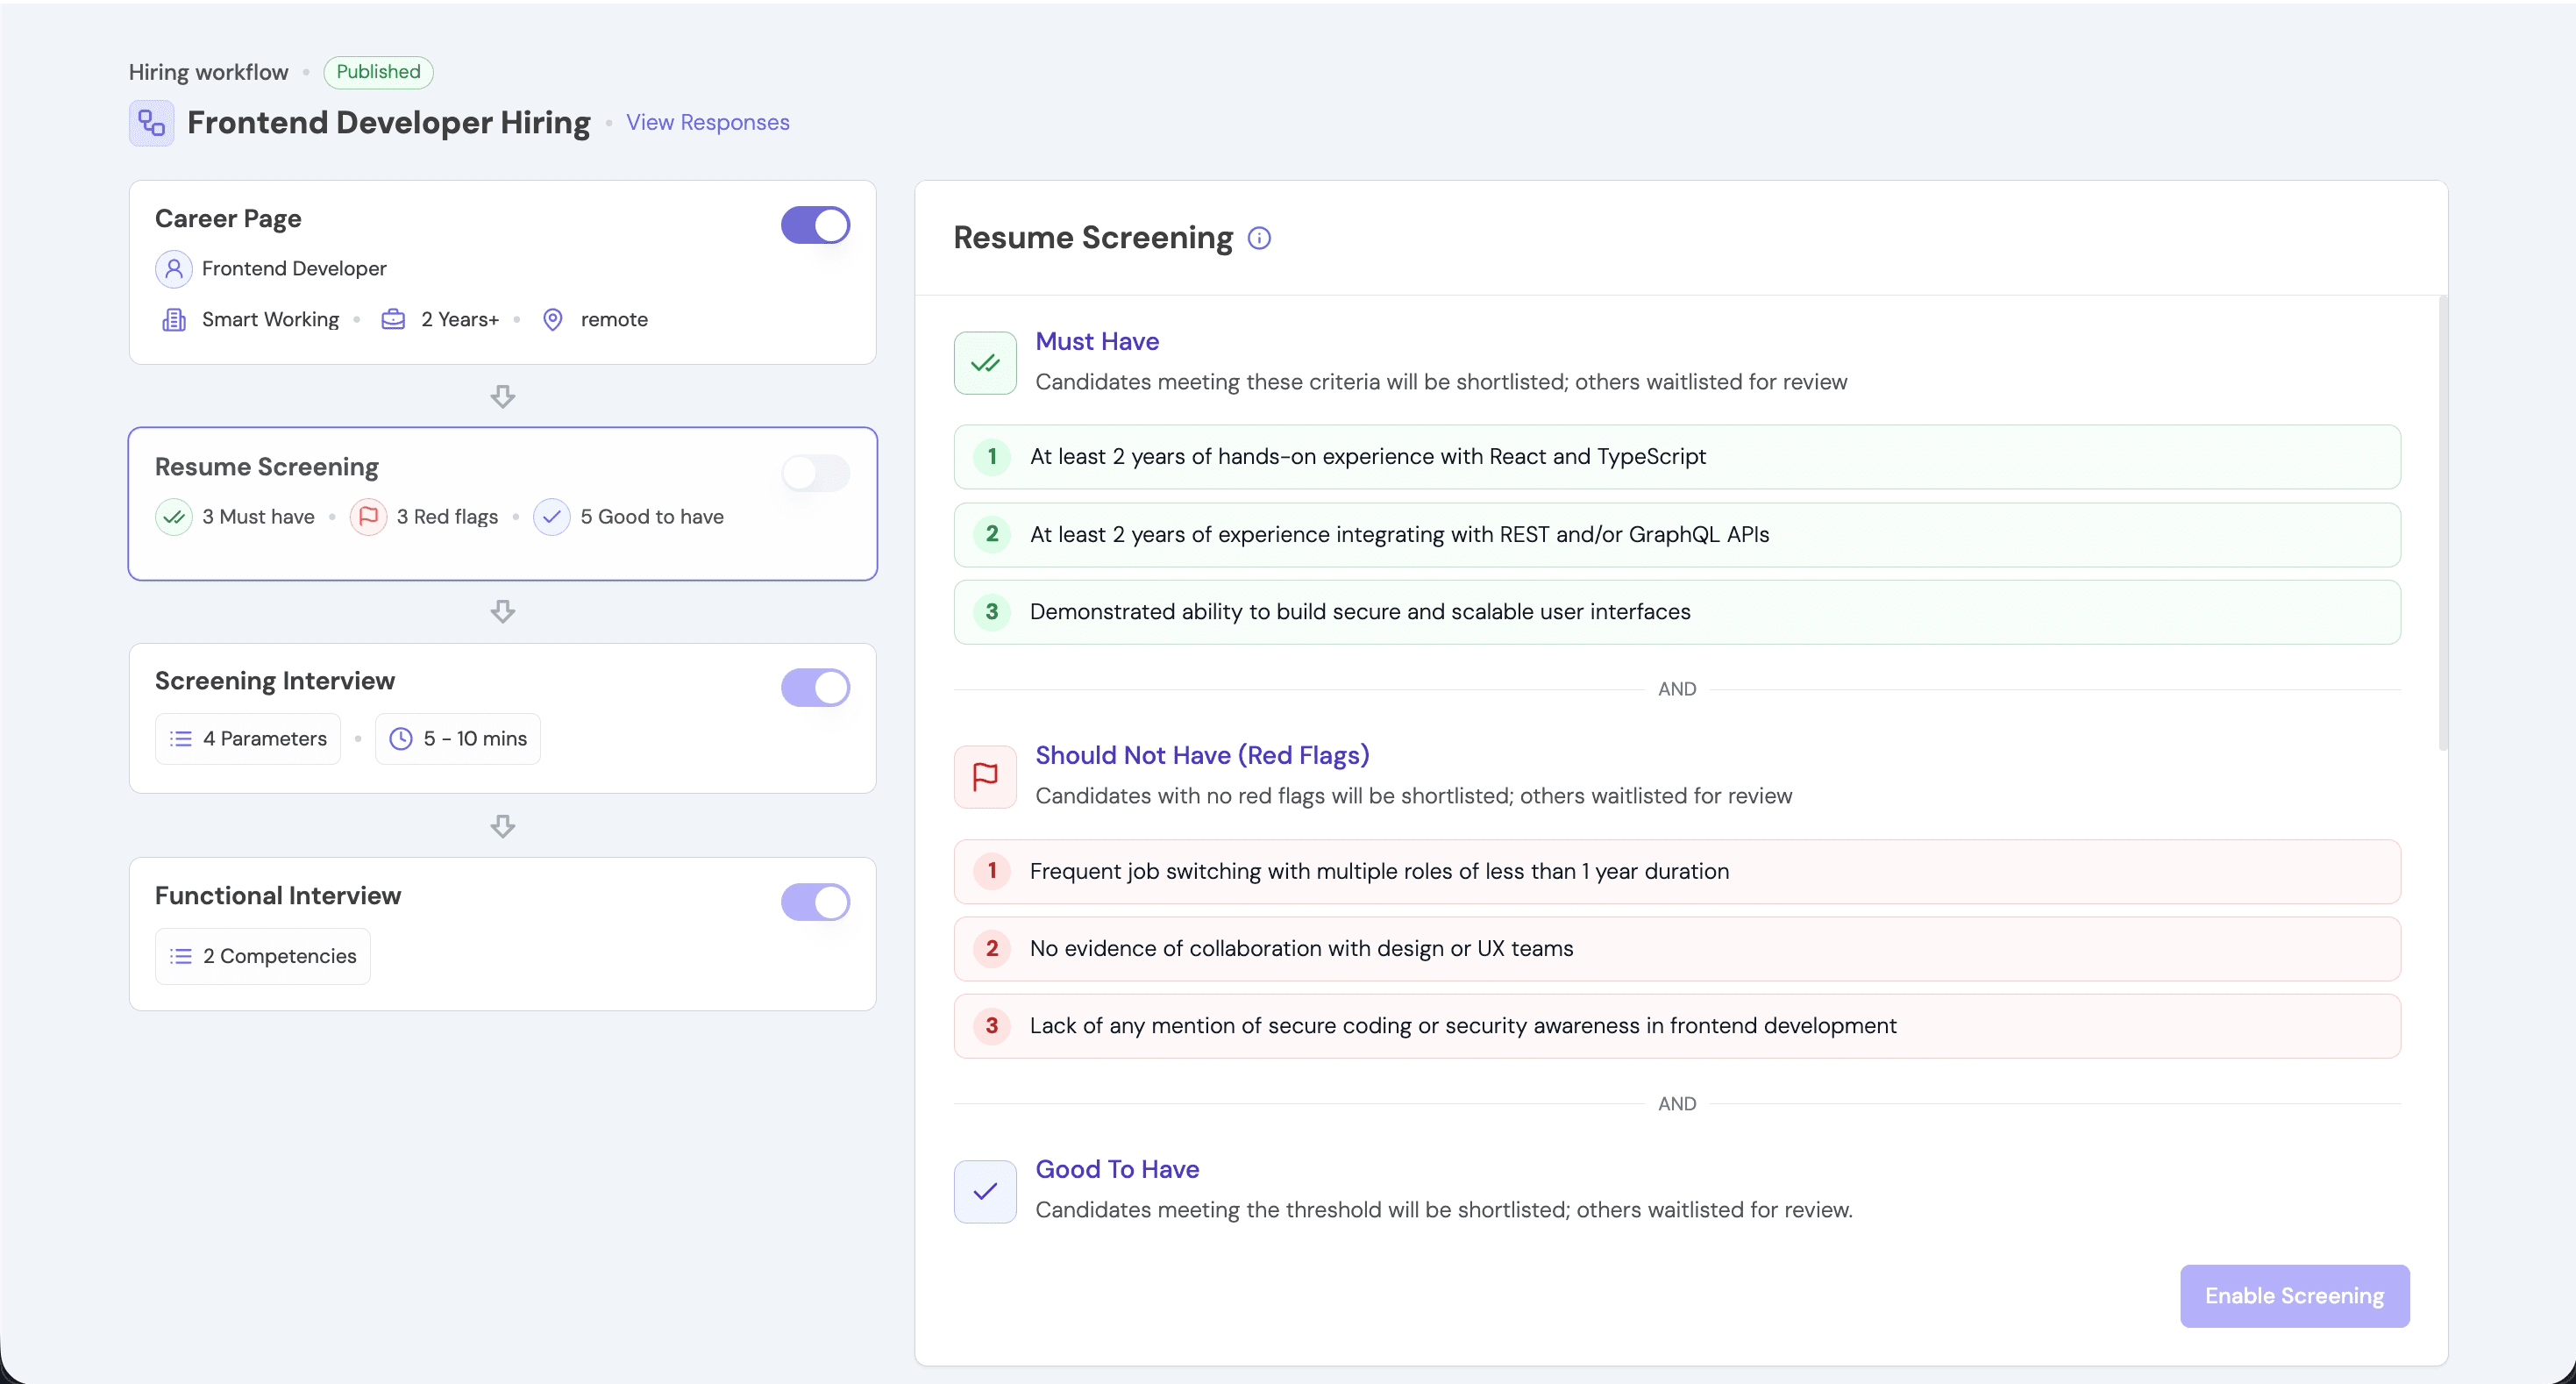Disable the Career Page toggle

coord(815,225)
